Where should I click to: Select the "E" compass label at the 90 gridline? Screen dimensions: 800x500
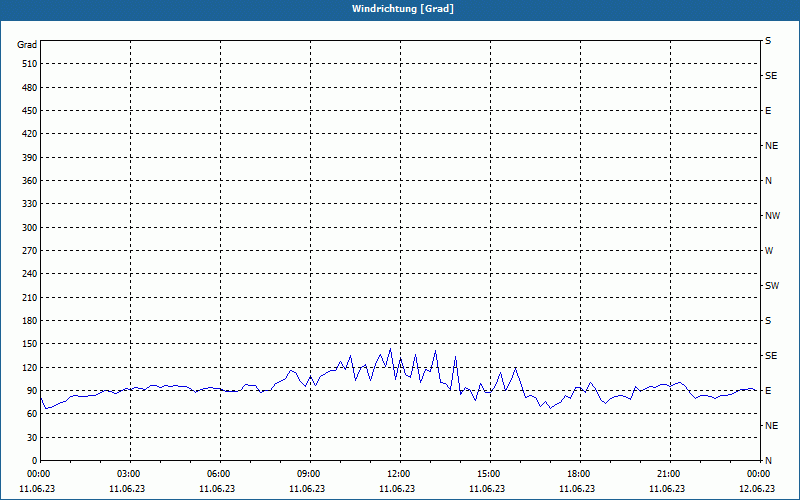click(768, 391)
